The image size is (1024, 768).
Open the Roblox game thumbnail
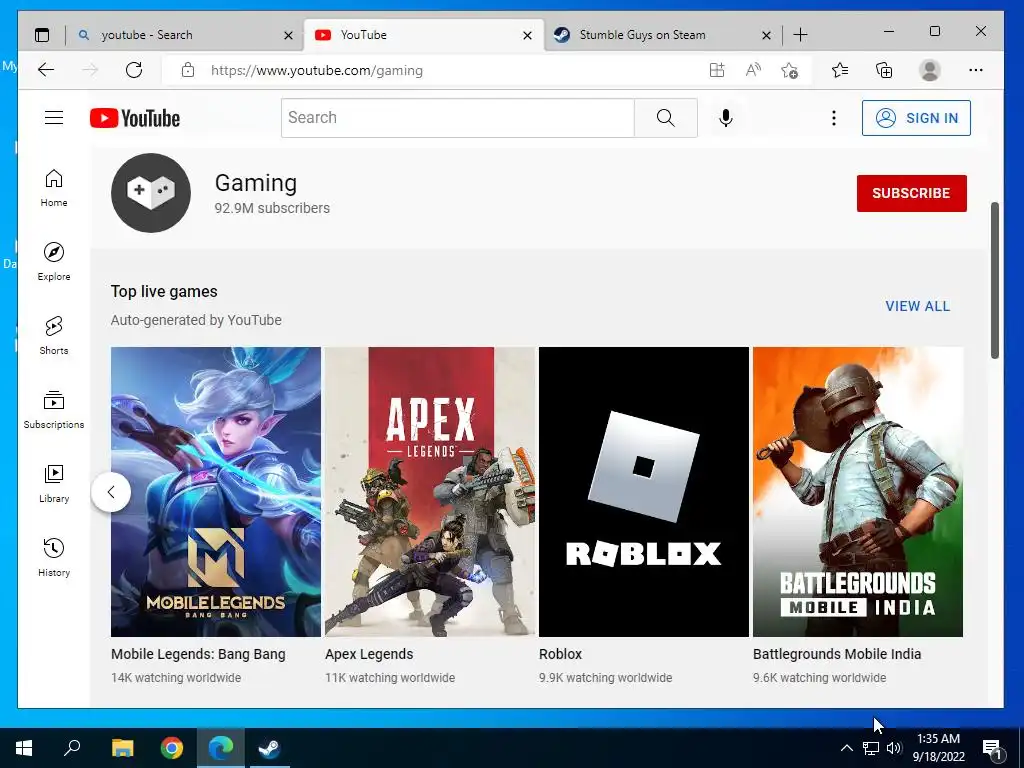coord(643,492)
